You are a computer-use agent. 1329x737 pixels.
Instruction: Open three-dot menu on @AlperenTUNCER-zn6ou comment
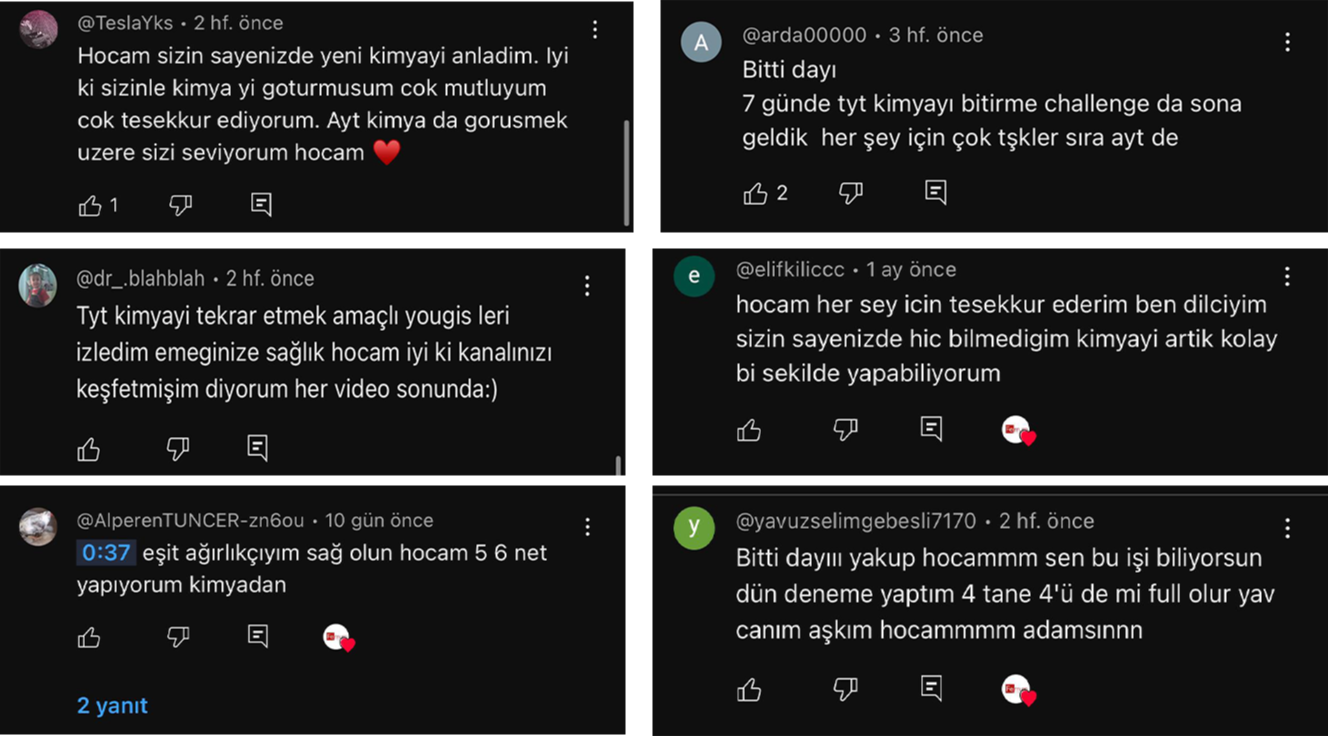[588, 527]
